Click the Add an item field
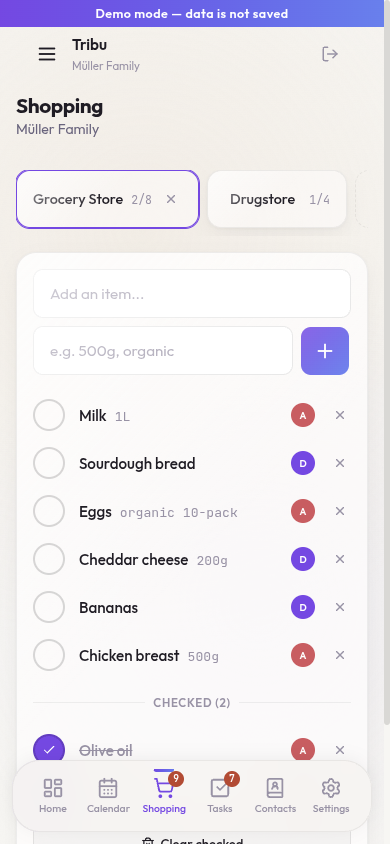Screen dimensions: 390x844 [x=192, y=294]
